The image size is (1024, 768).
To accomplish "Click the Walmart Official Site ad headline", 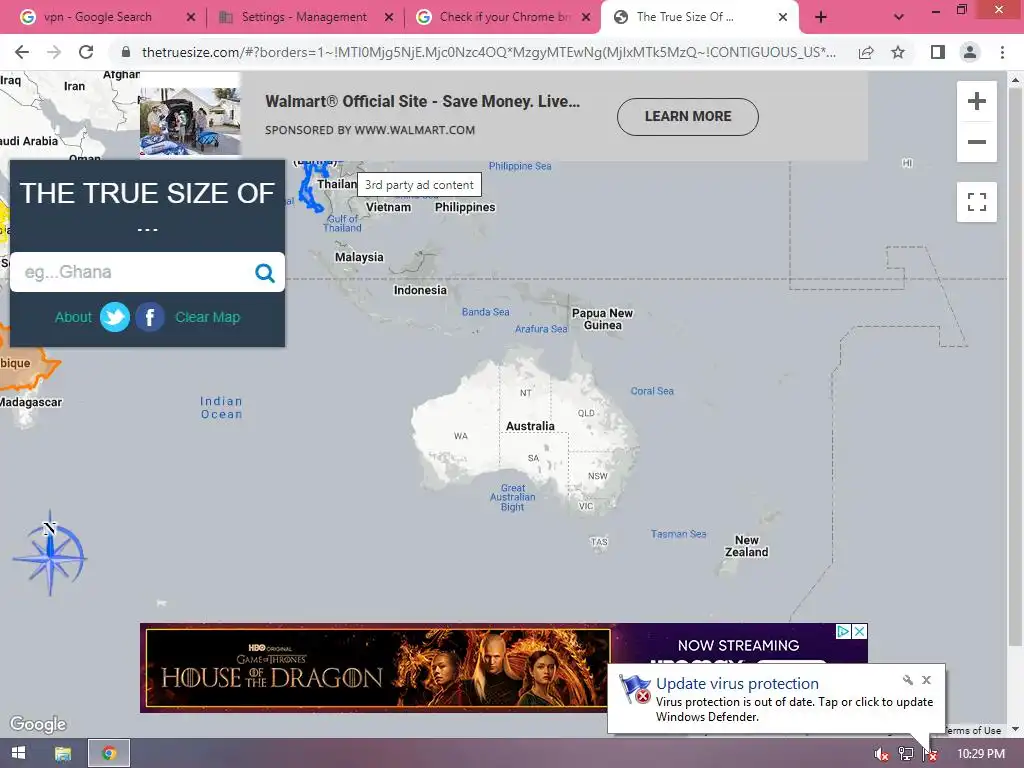I will point(423,101).
